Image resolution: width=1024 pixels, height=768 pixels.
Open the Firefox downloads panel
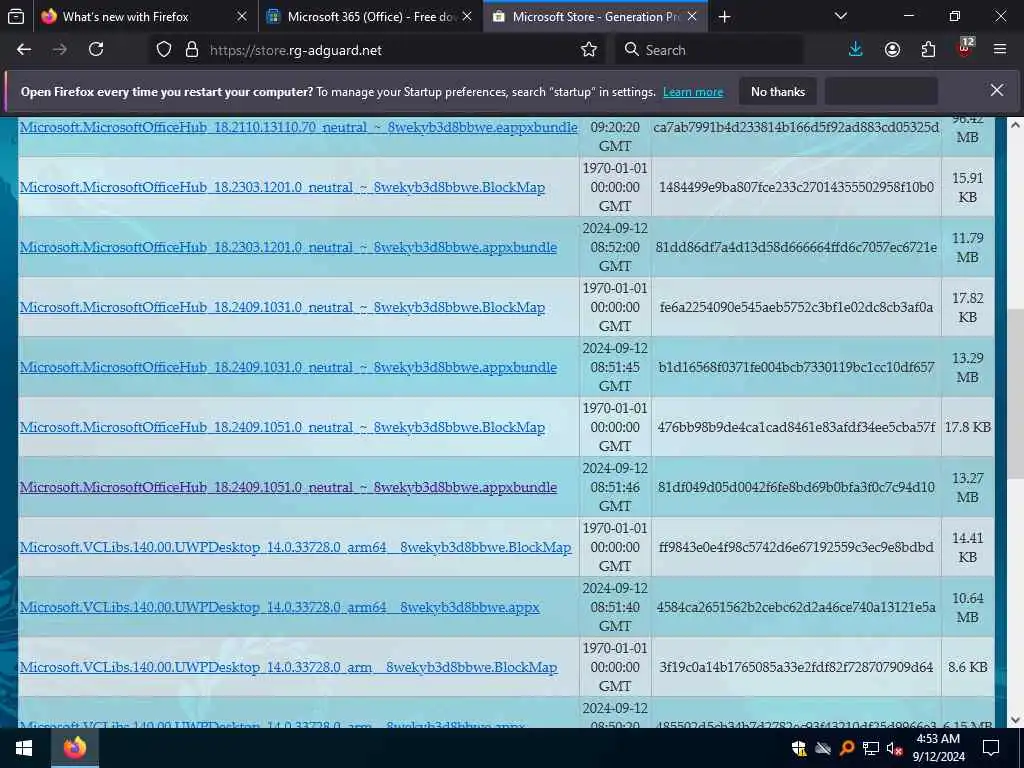[856, 50]
